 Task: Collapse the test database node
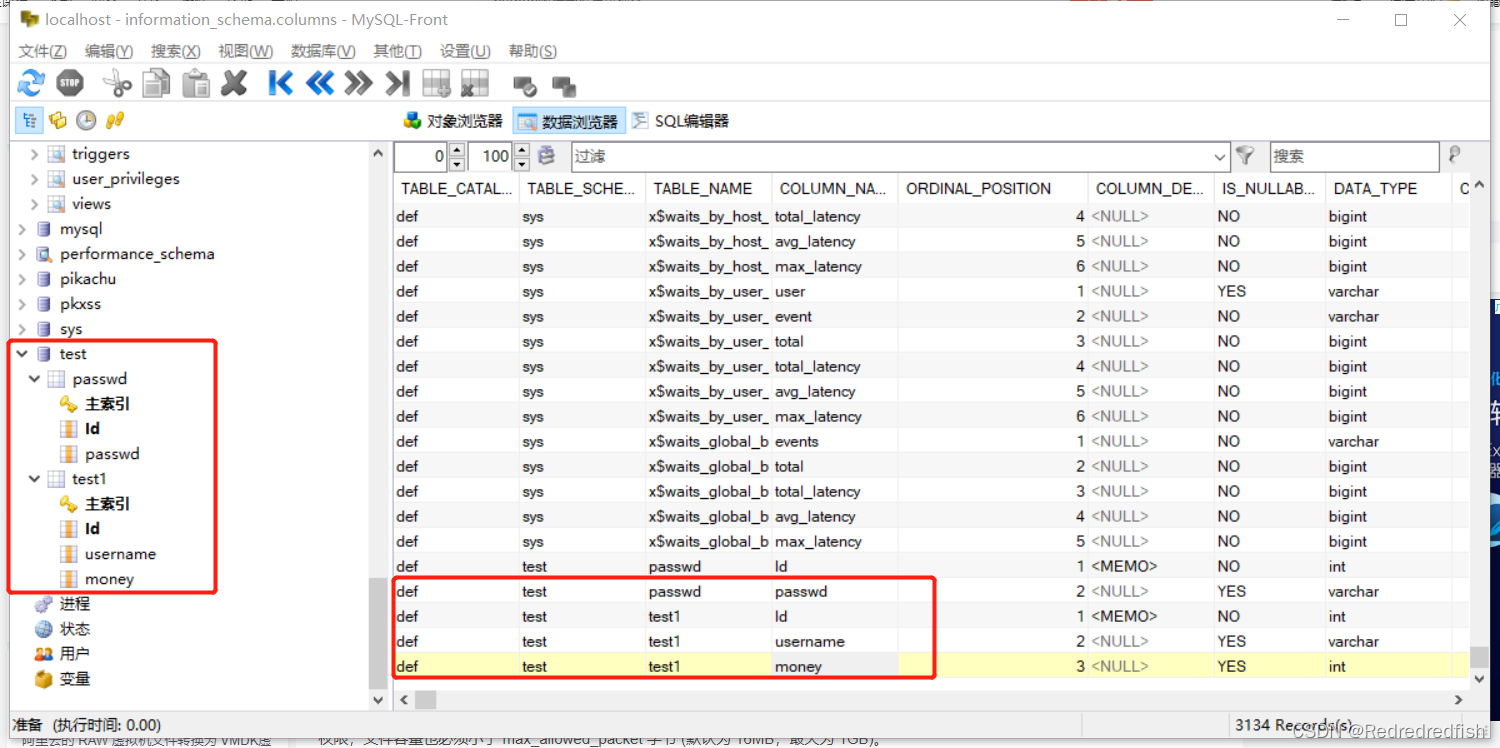click(x=22, y=354)
